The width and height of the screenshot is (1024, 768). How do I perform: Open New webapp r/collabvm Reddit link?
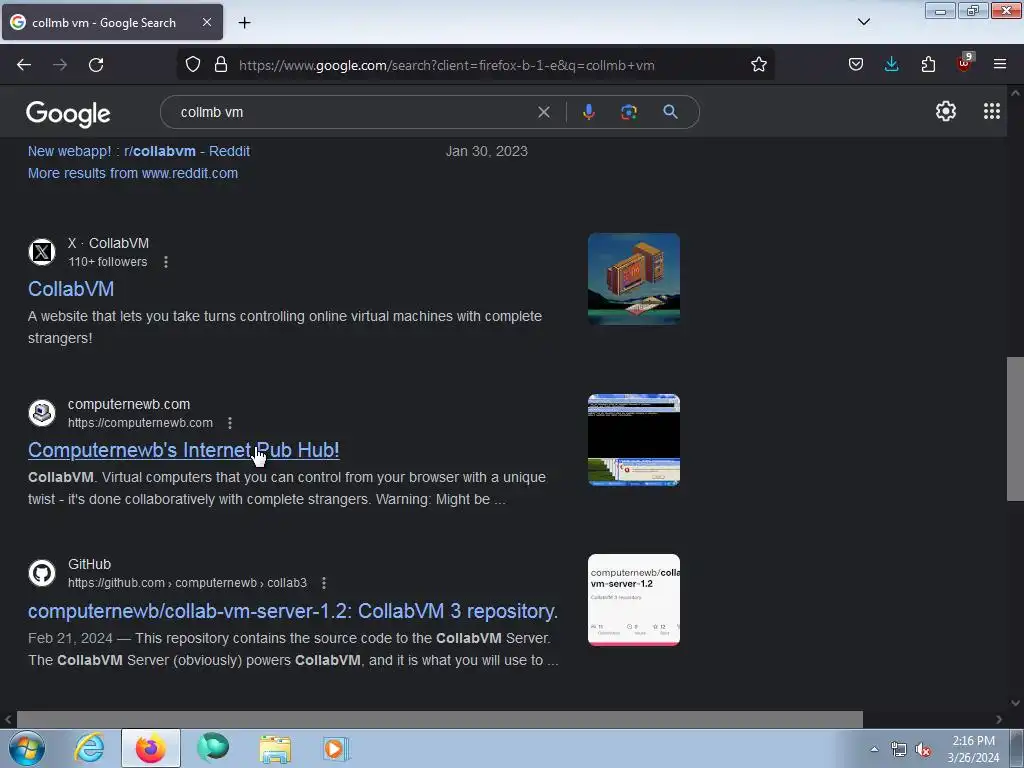[138, 151]
